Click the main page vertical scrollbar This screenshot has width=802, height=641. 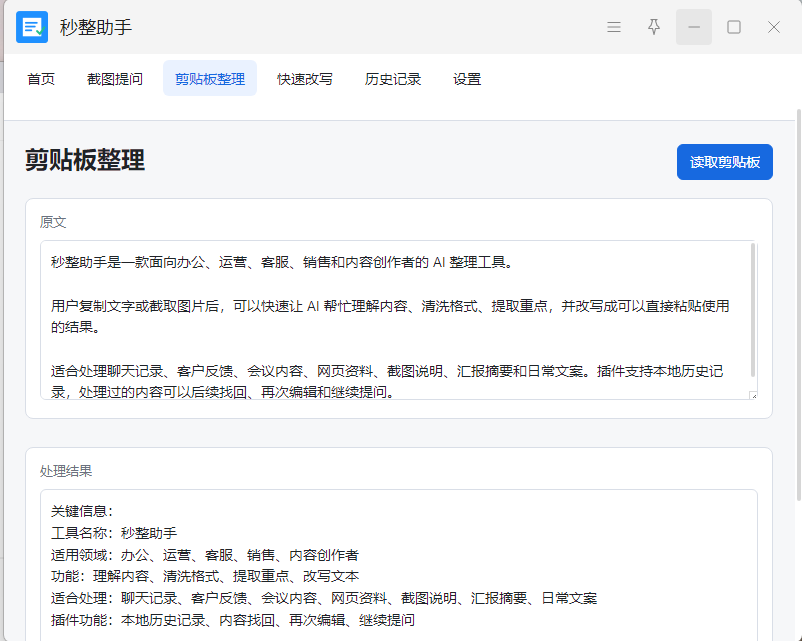click(x=798, y=304)
